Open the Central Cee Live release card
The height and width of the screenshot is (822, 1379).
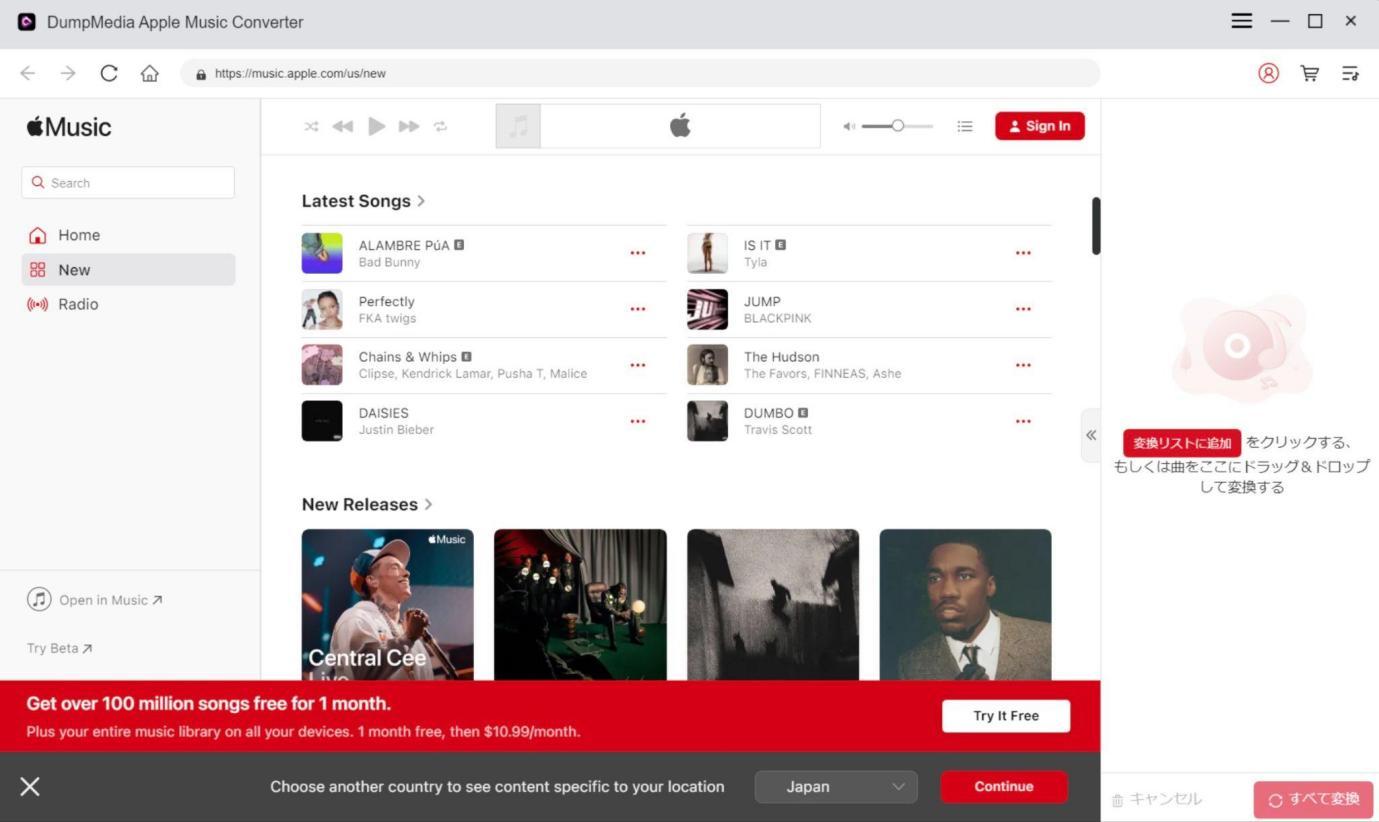click(388, 605)
